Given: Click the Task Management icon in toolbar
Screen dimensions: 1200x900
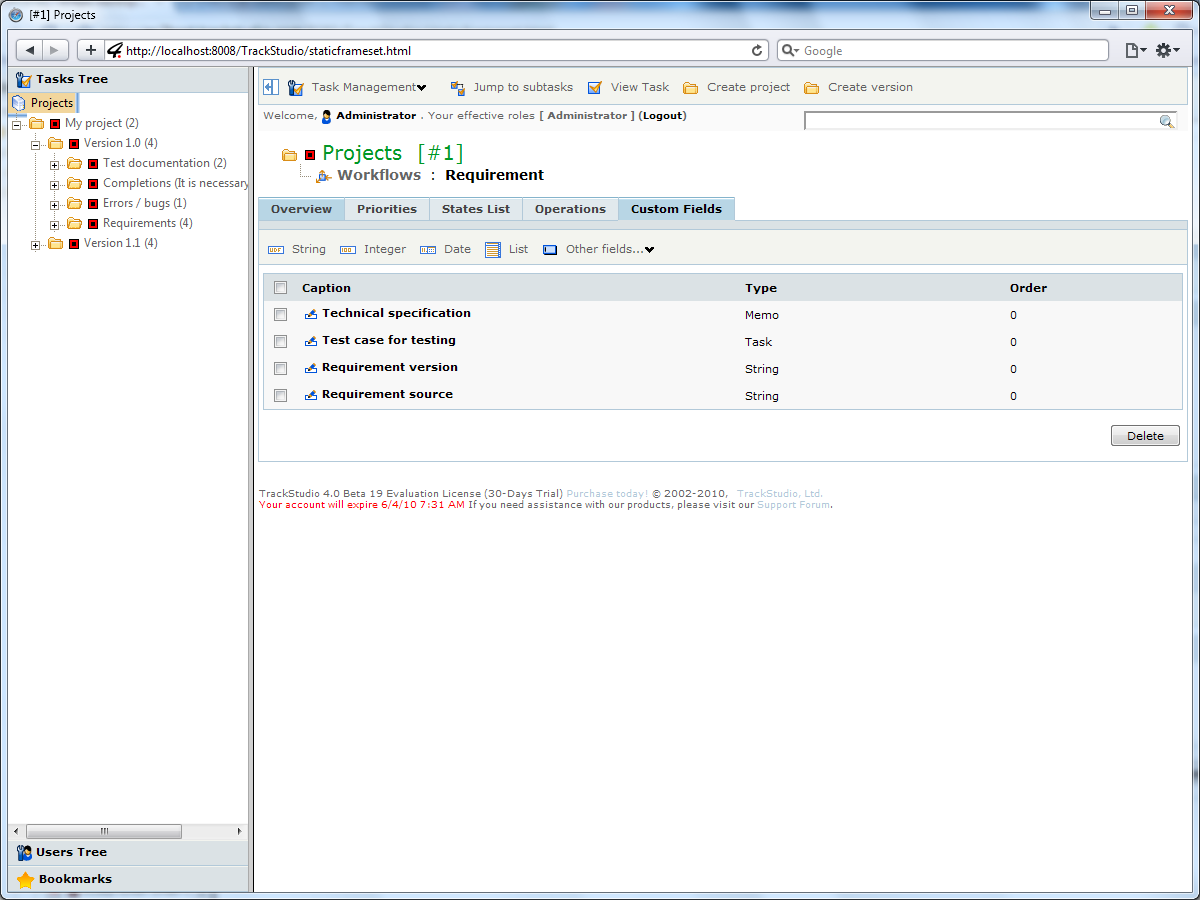Looking at the screenshot, I should 296,88.
